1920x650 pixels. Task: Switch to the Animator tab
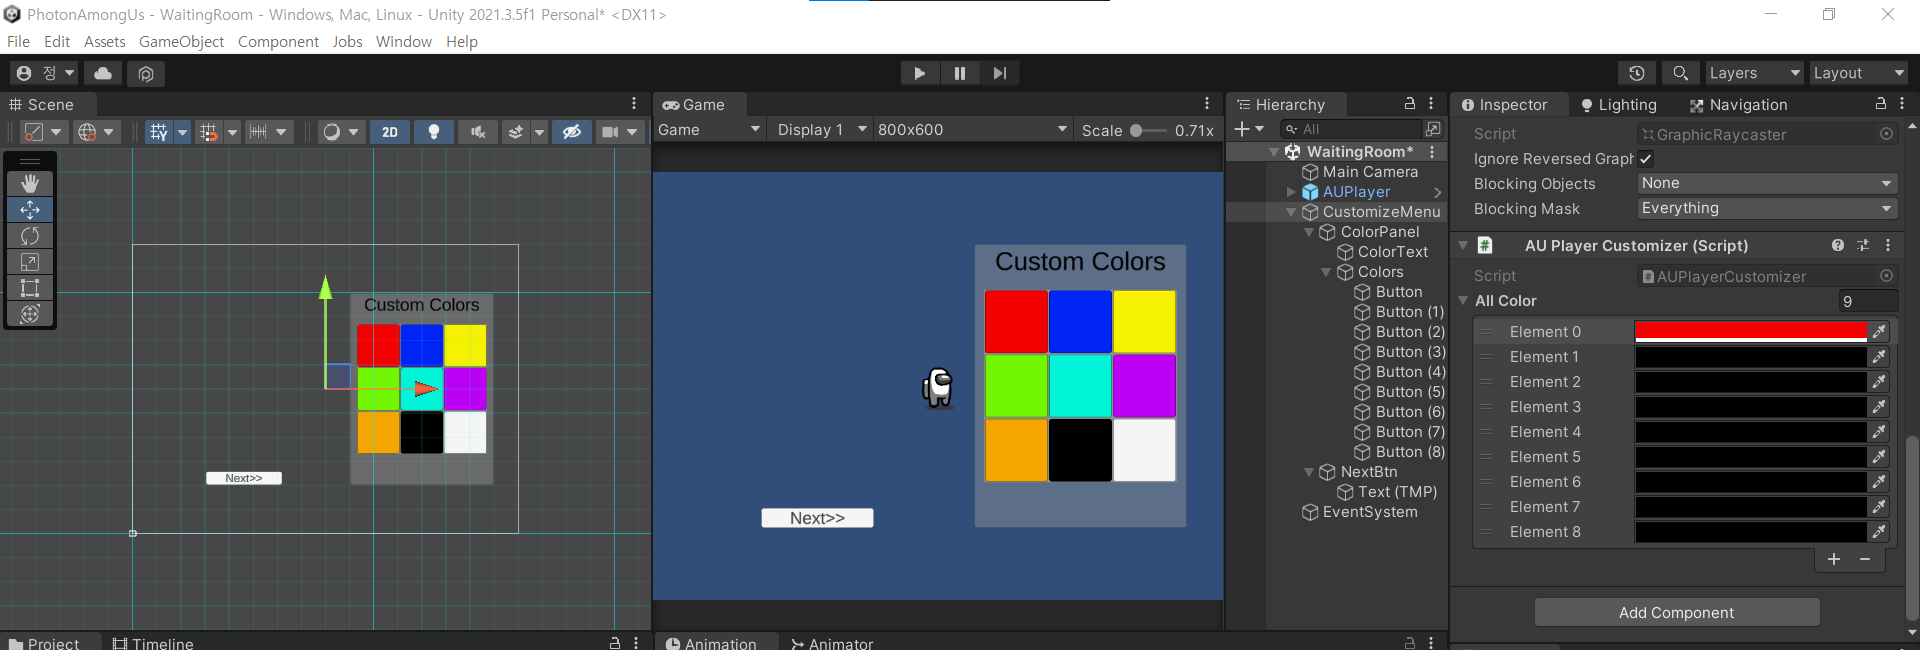tap(832, 643)
